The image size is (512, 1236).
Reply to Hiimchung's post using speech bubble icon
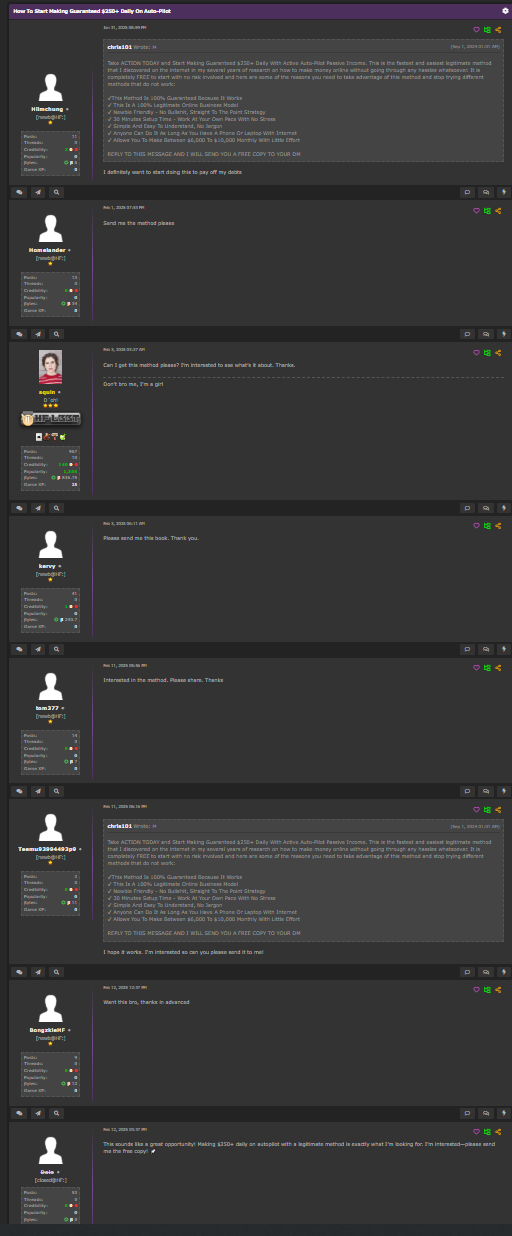(x=467, y=191)
